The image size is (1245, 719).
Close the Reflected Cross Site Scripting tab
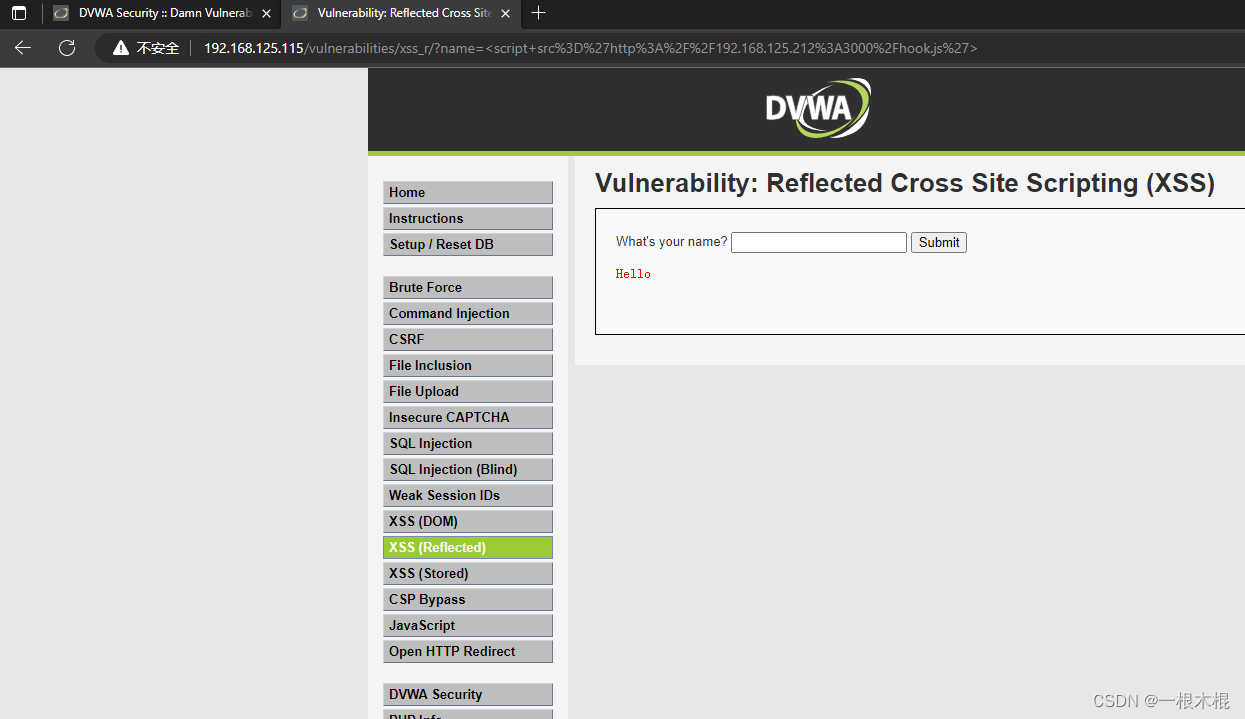(x=505, y=13)
